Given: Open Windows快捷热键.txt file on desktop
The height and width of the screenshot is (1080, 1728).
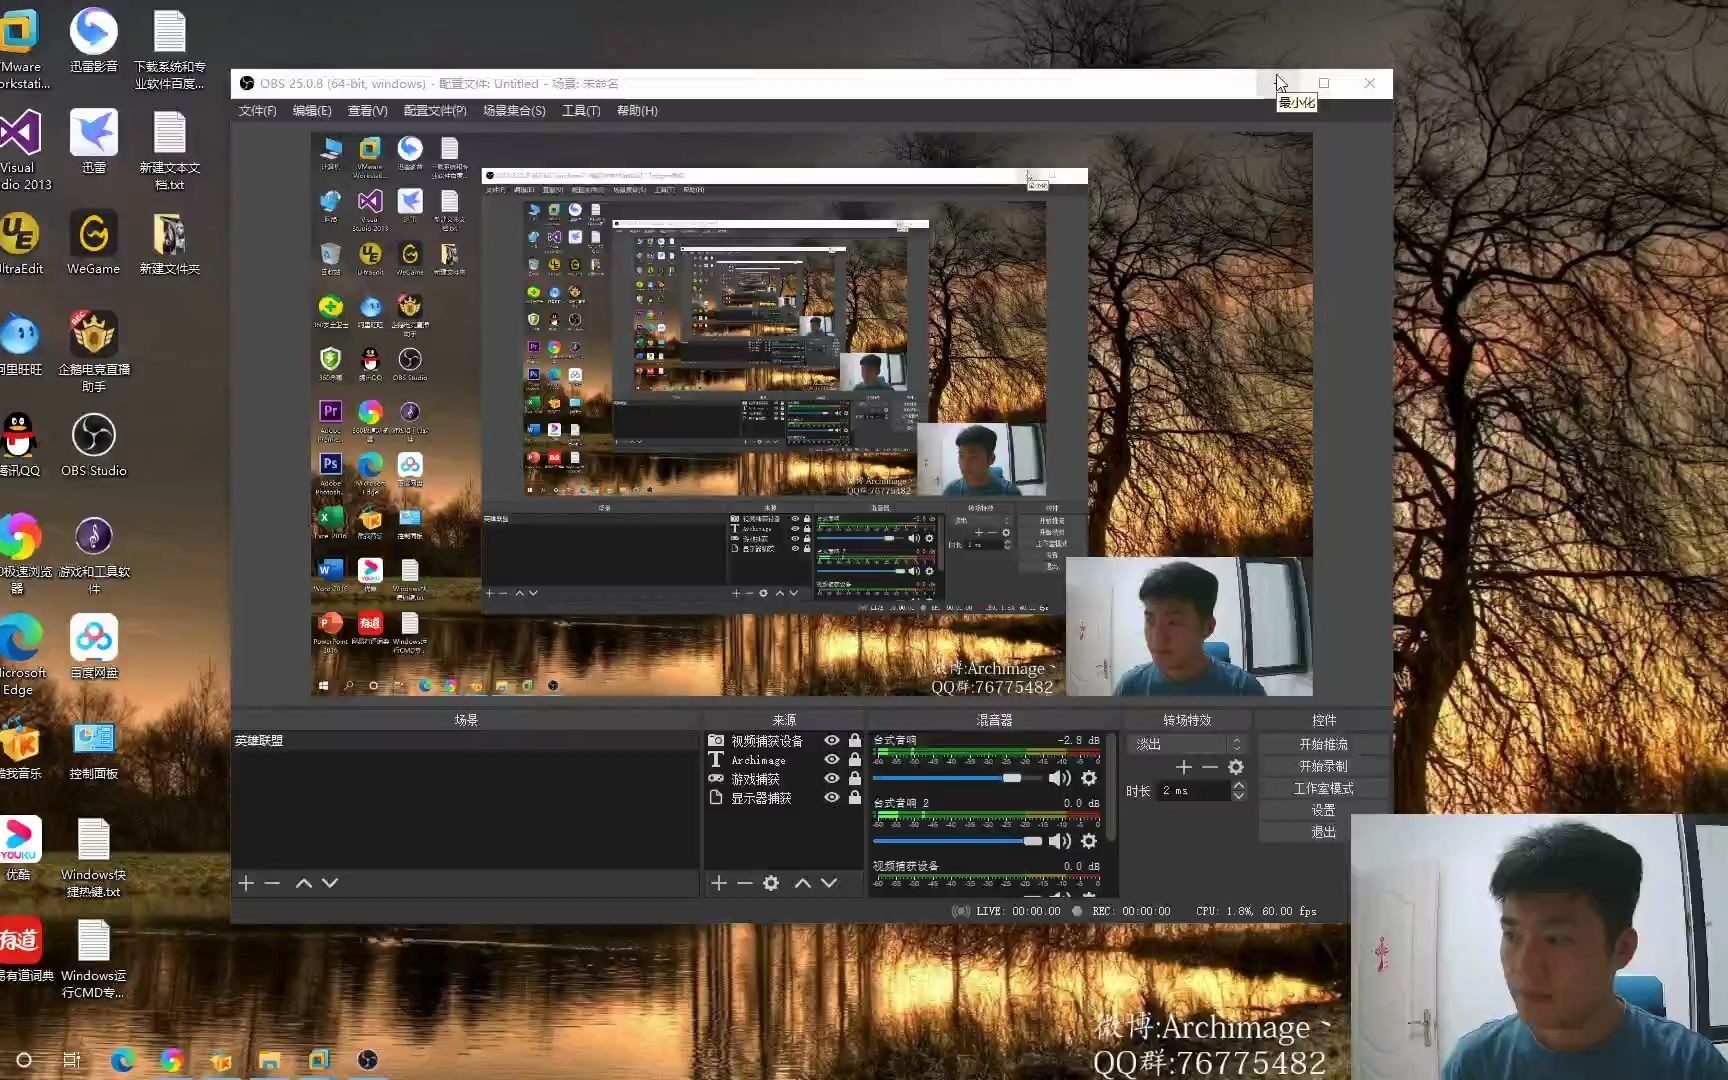Looking at the screenshot, I should [x=94, y=858].
